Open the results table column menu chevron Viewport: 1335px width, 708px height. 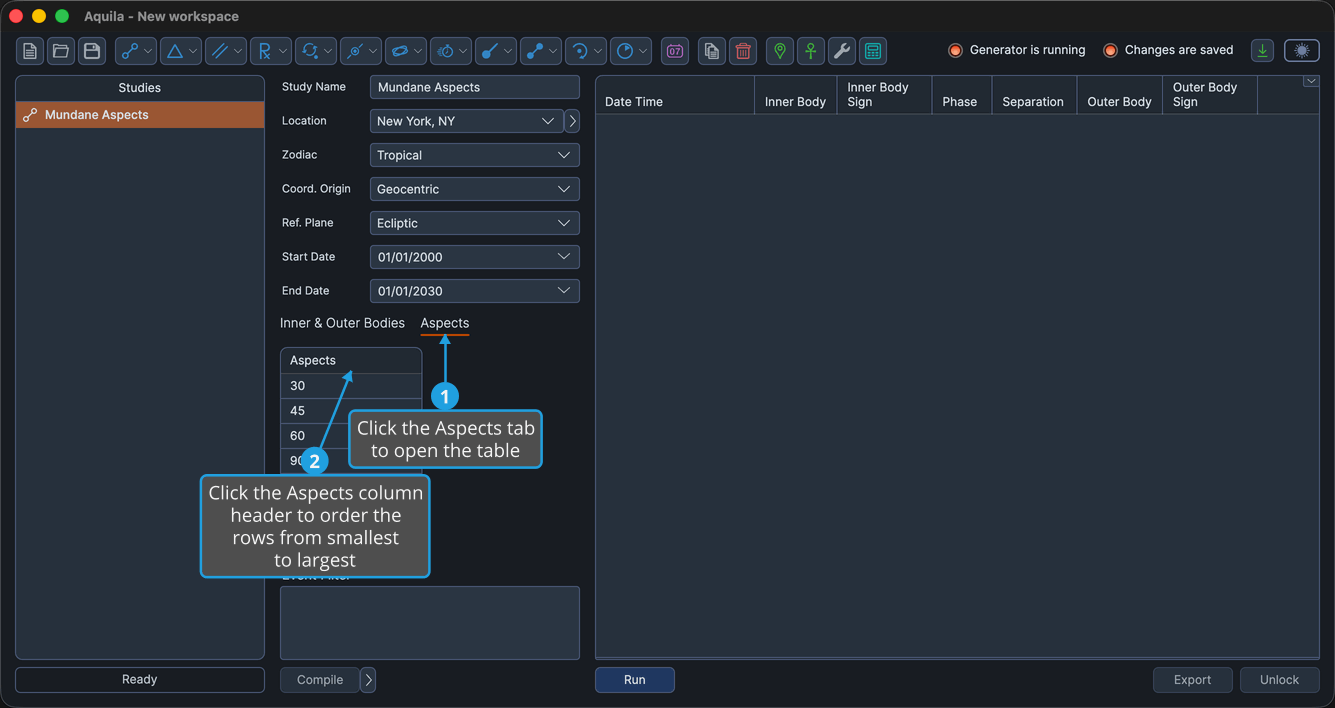point(1311,82)
